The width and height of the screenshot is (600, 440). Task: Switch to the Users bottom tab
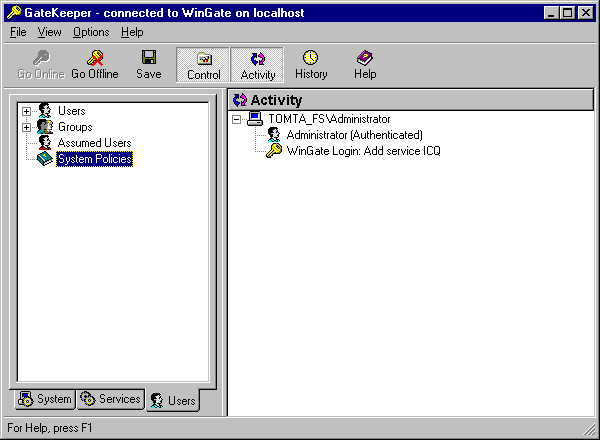tap(173, 400)
